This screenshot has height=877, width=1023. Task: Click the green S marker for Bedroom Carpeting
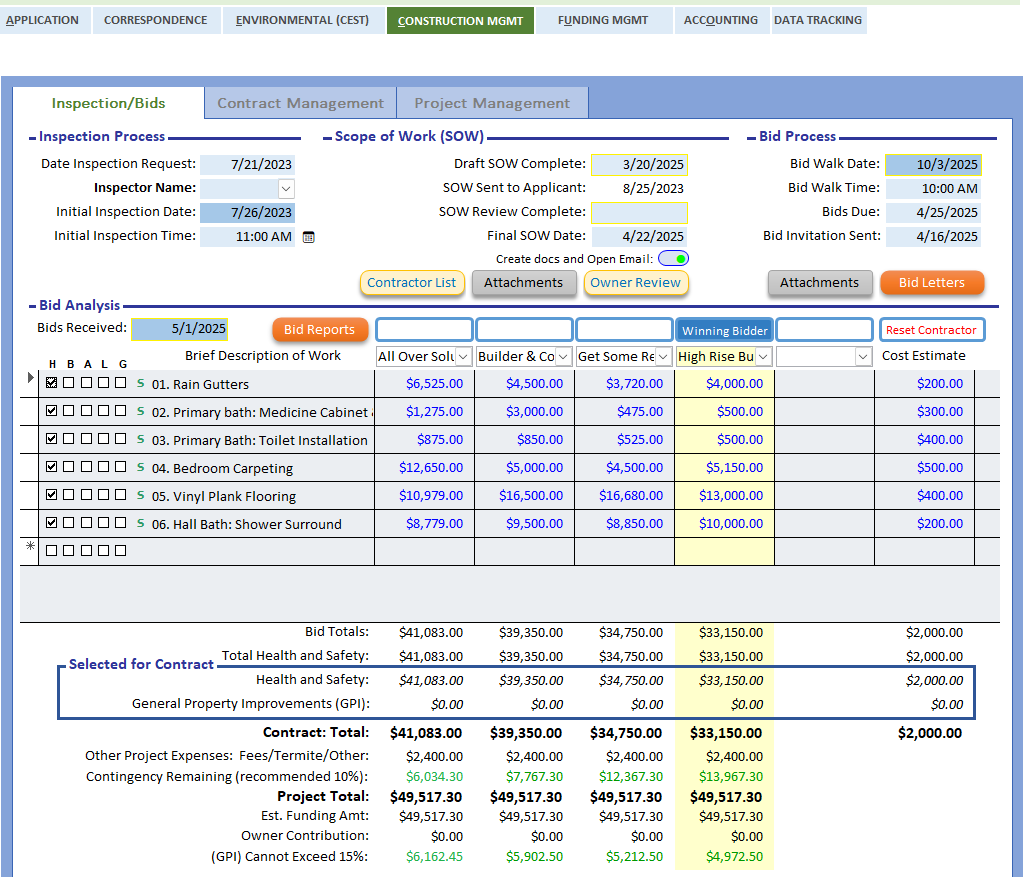(140, 467)
